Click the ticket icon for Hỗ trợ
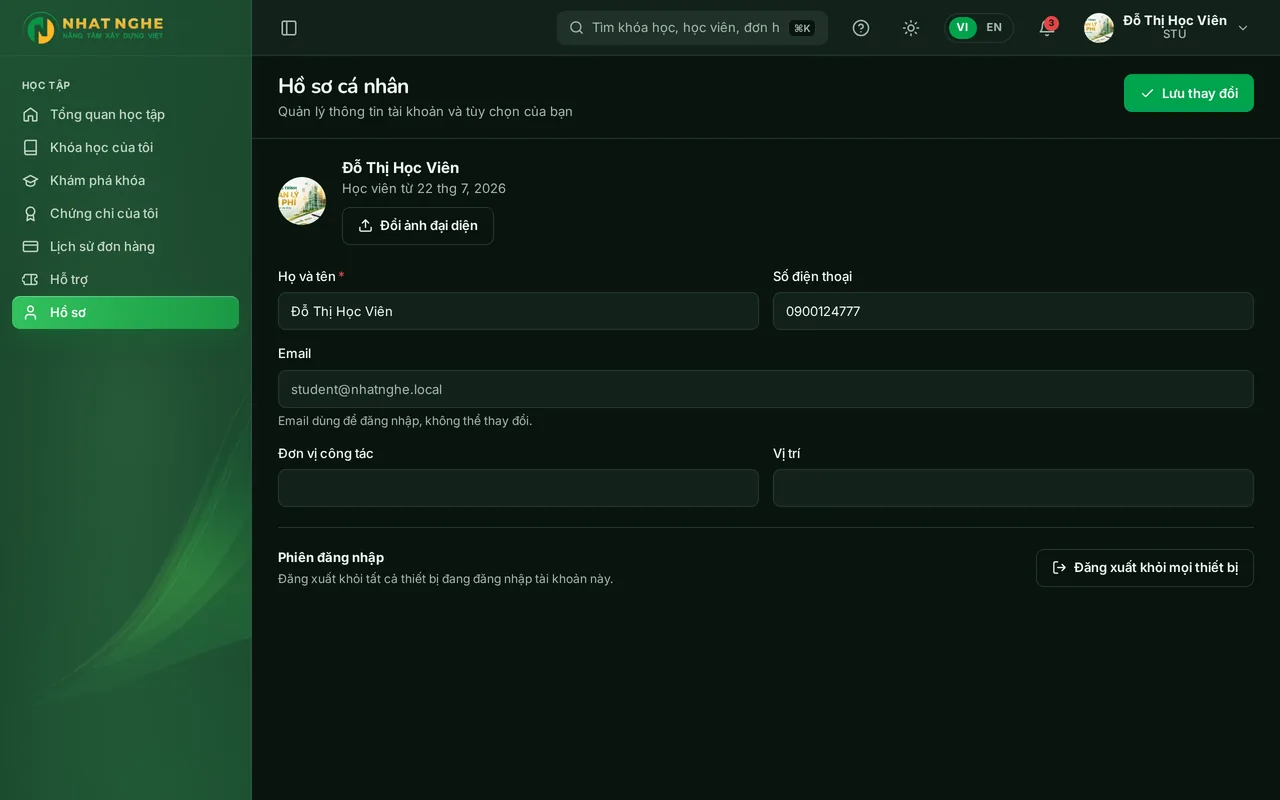1280x800 pixels. point(31,279)
